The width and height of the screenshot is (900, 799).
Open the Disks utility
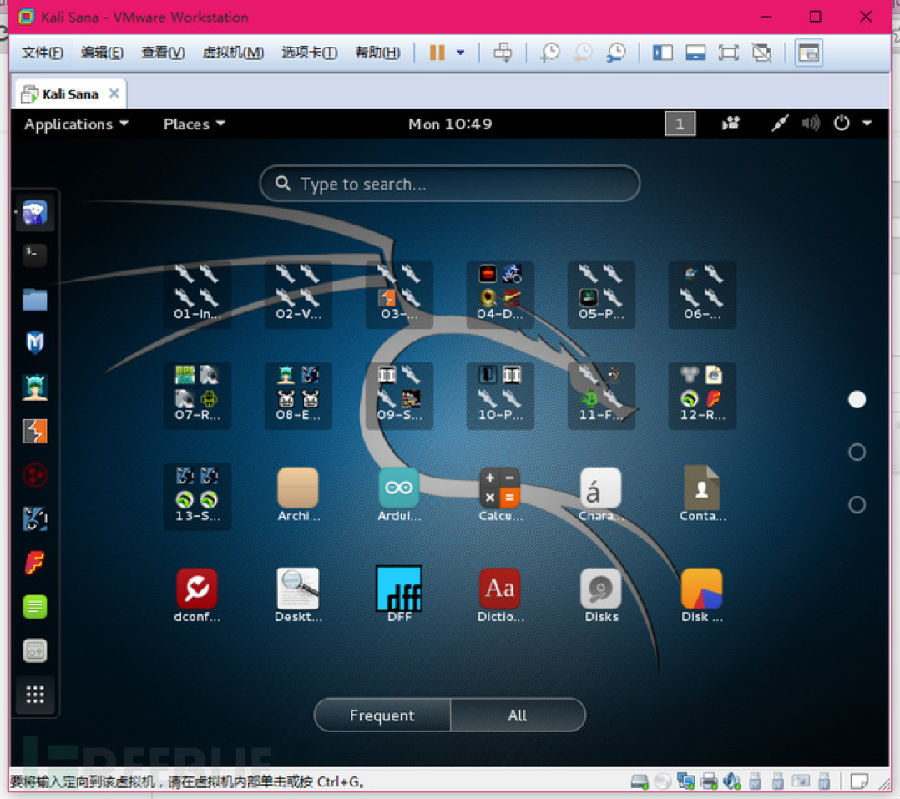click(601, 593)
